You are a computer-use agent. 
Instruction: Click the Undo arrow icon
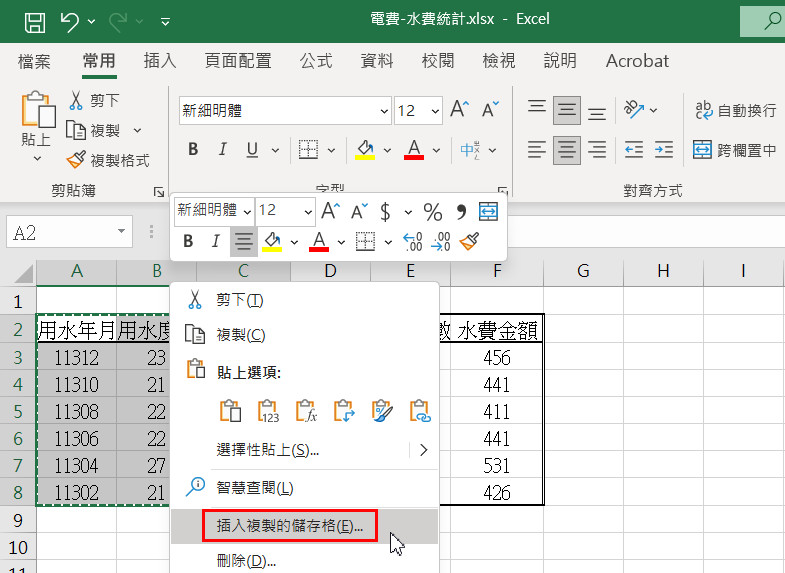pos(69,20)
